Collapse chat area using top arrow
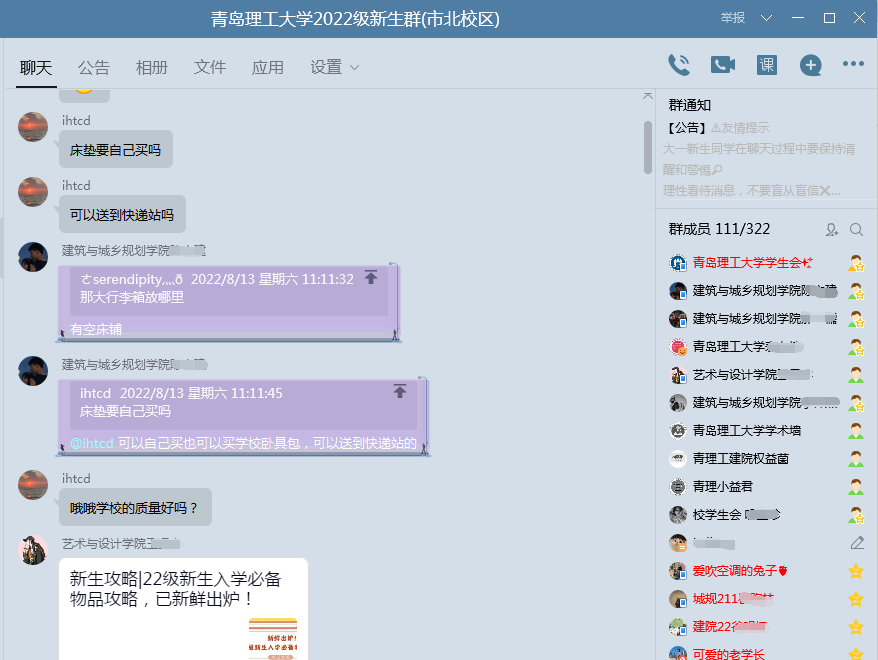 647,96
